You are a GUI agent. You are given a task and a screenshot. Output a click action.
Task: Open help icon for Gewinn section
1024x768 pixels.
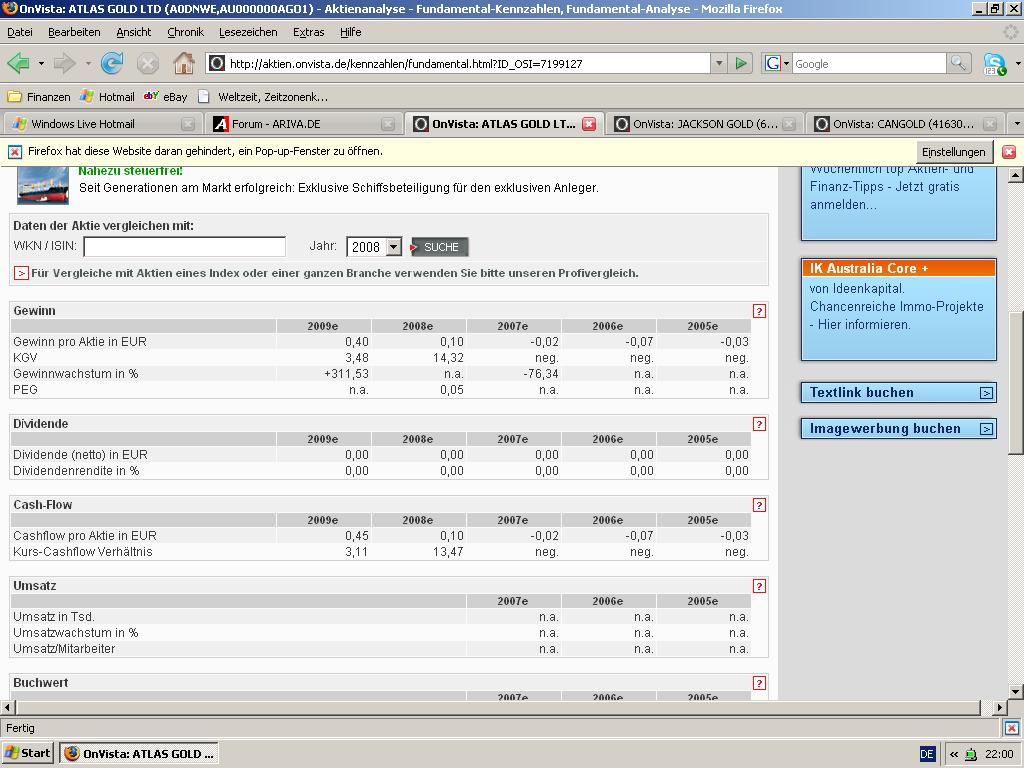pos(759,311)
